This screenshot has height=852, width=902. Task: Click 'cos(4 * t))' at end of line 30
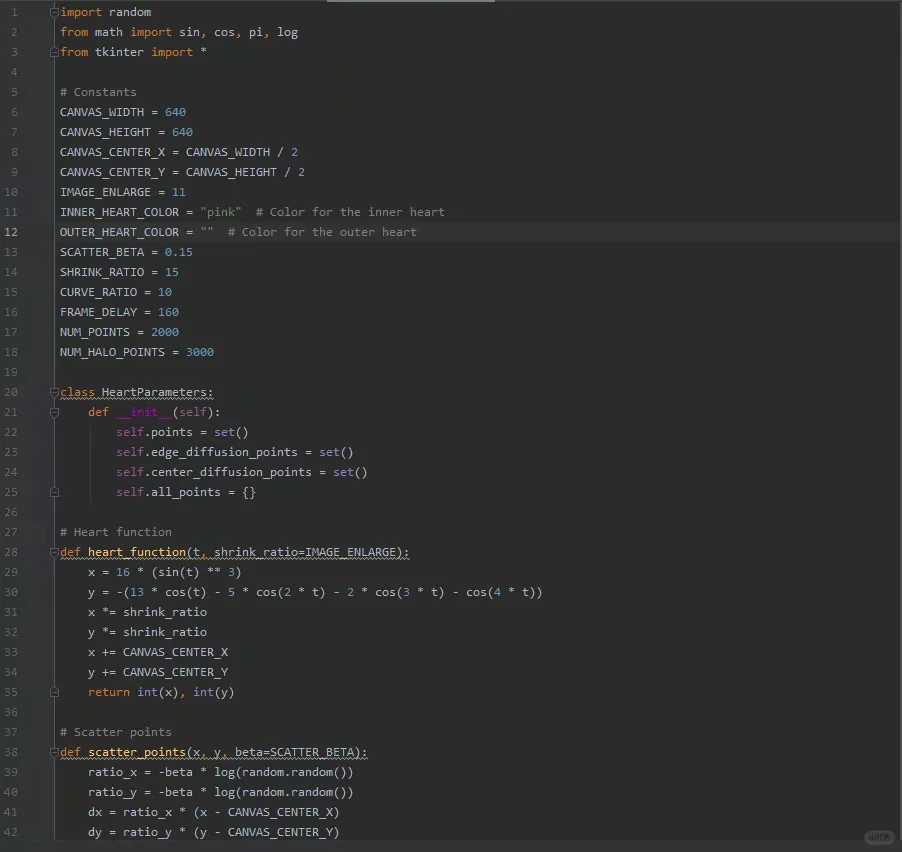[504, 593]
